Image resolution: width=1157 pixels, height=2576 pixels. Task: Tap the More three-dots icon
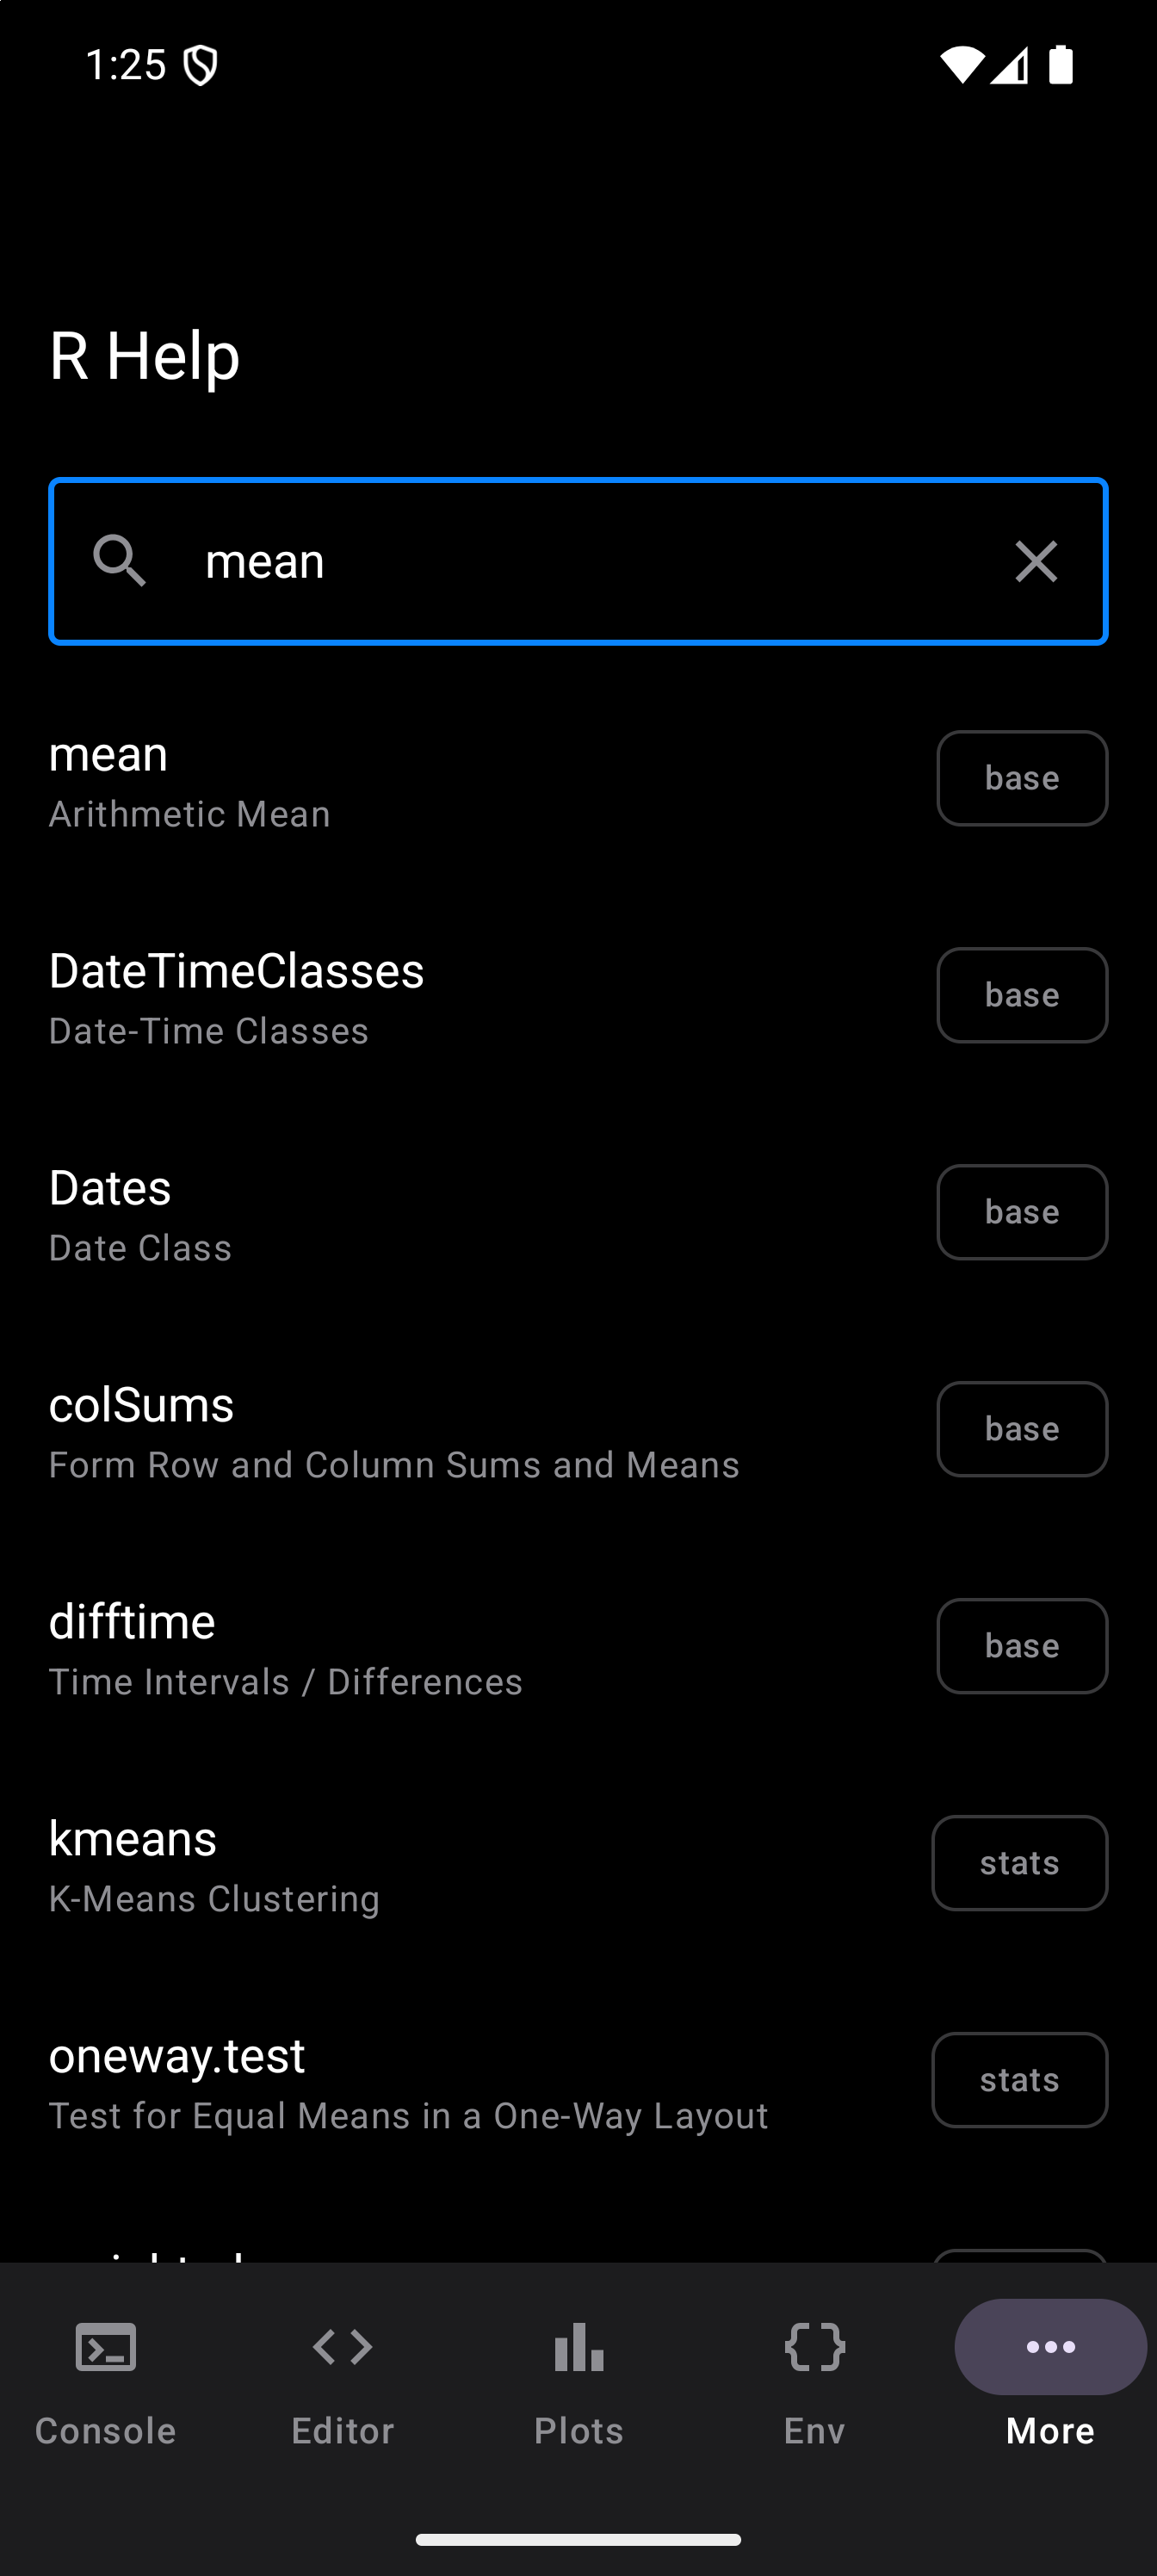pos(1050,2347)
